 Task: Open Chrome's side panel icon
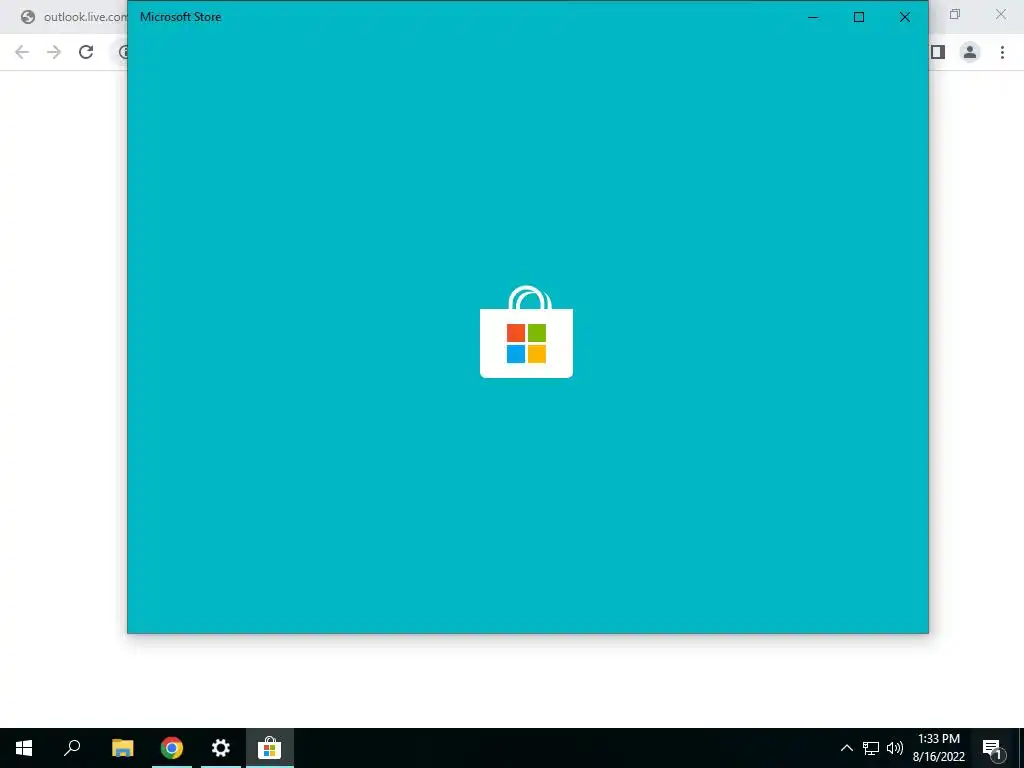938,52
